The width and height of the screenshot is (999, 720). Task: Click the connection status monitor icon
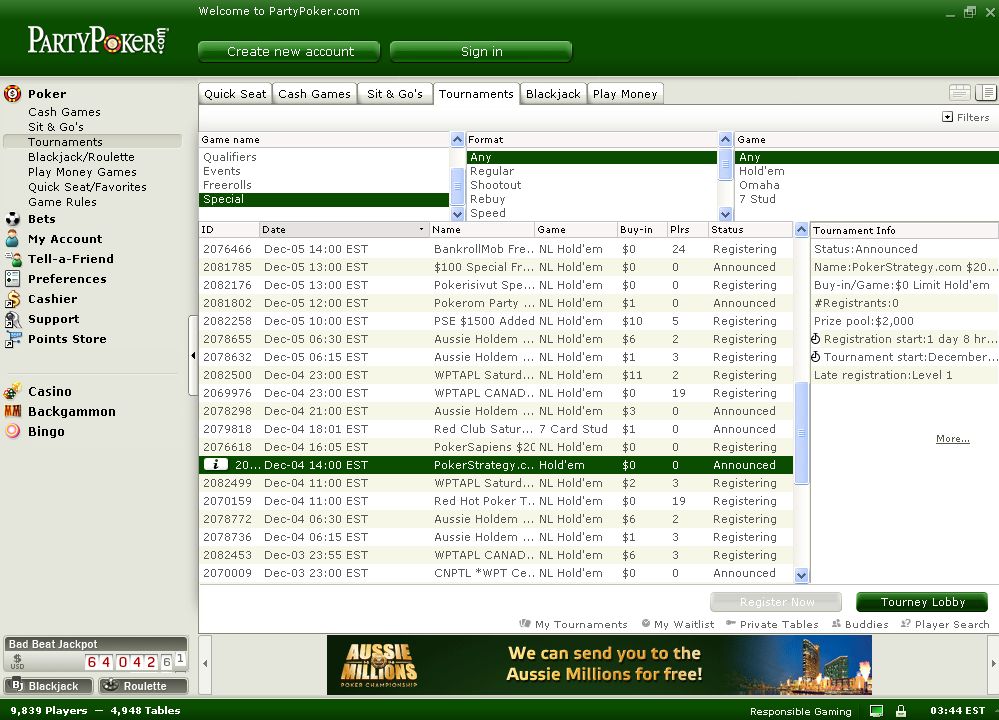pos(877,711)
